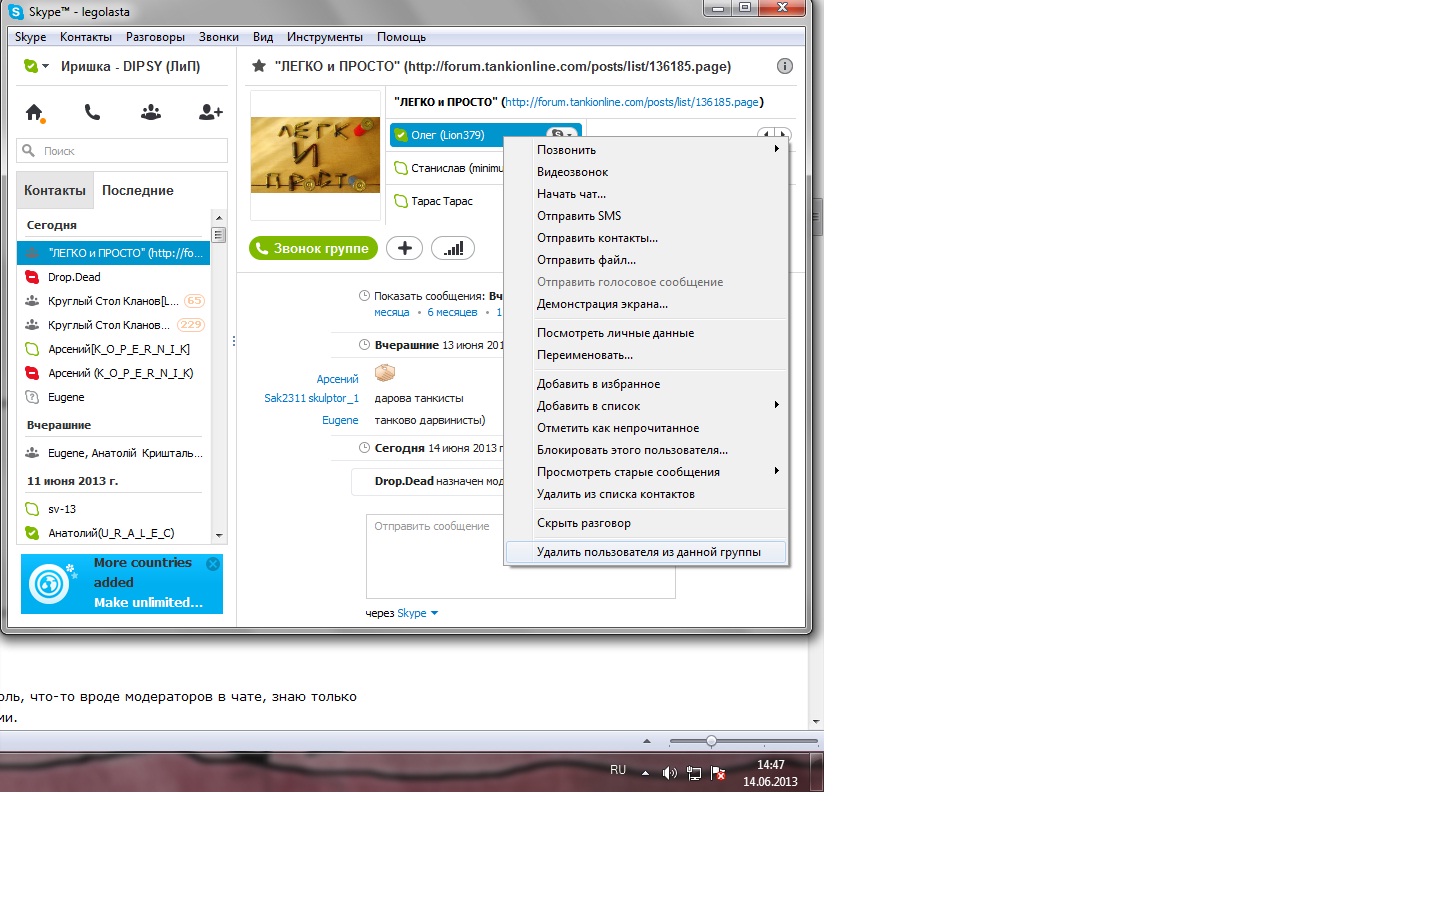This screenshot has width=1440, height=900.
Task: Expand the Позвонить submenu
Action: coord(776,149)
